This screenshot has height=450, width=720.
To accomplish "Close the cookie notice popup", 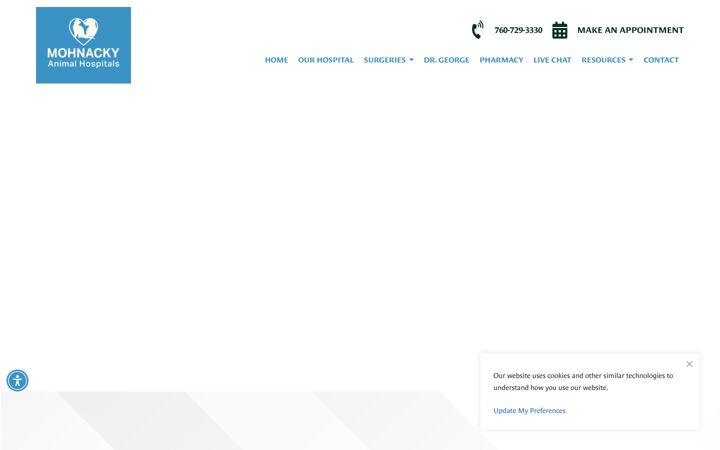I will point(689,364).
